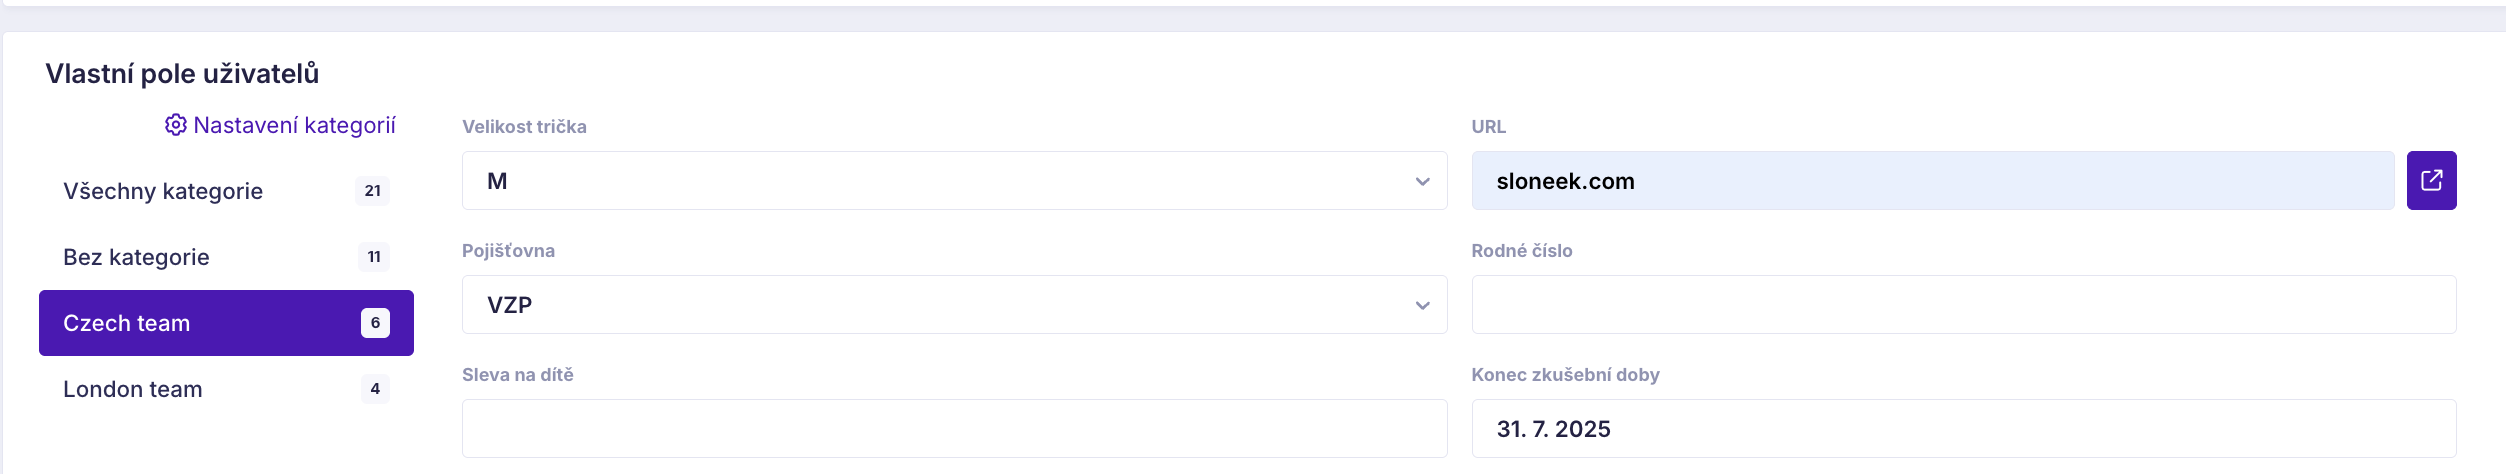Select the Czech team category
This screenshot has height=474, width=2506.
127,323
